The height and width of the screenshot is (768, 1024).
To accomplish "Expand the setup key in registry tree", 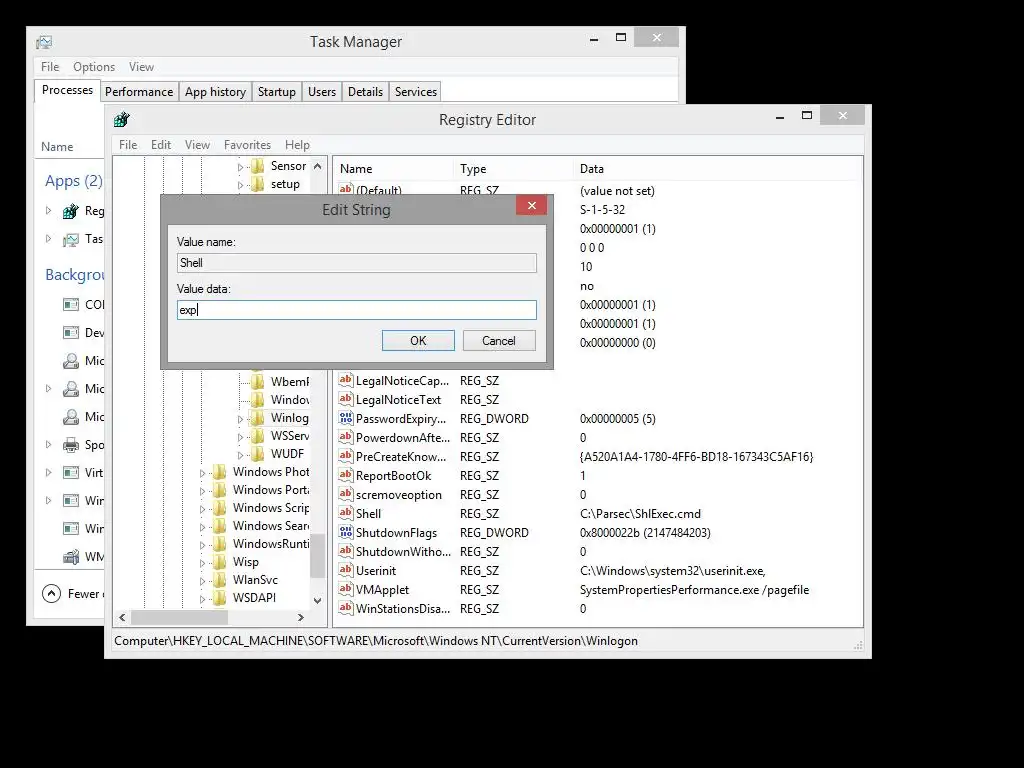I will click(x=240, y=185).
